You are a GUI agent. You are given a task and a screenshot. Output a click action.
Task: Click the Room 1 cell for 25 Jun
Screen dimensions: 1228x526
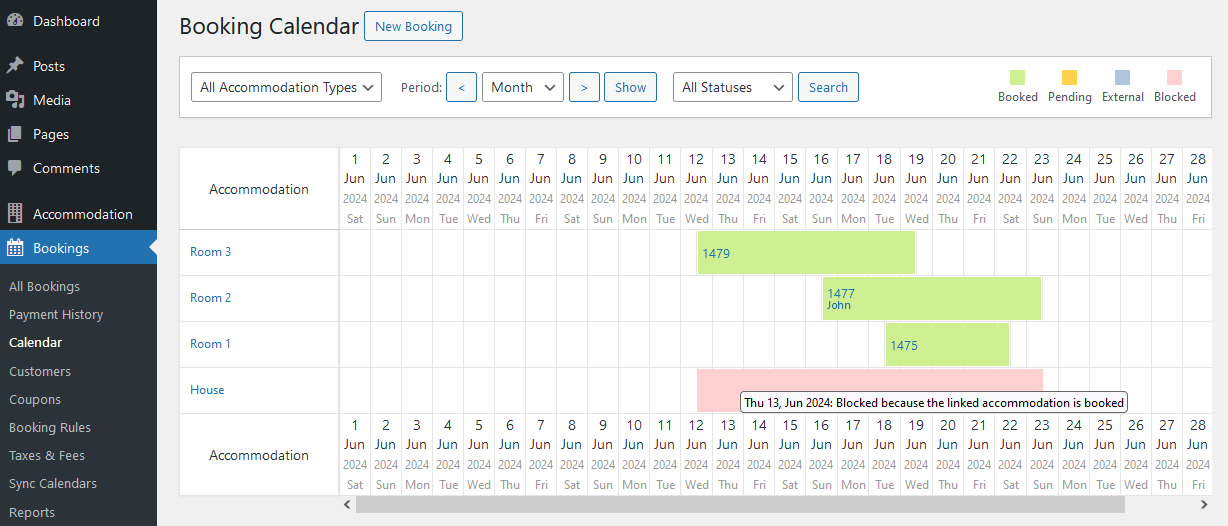(x=1104, y=345)
